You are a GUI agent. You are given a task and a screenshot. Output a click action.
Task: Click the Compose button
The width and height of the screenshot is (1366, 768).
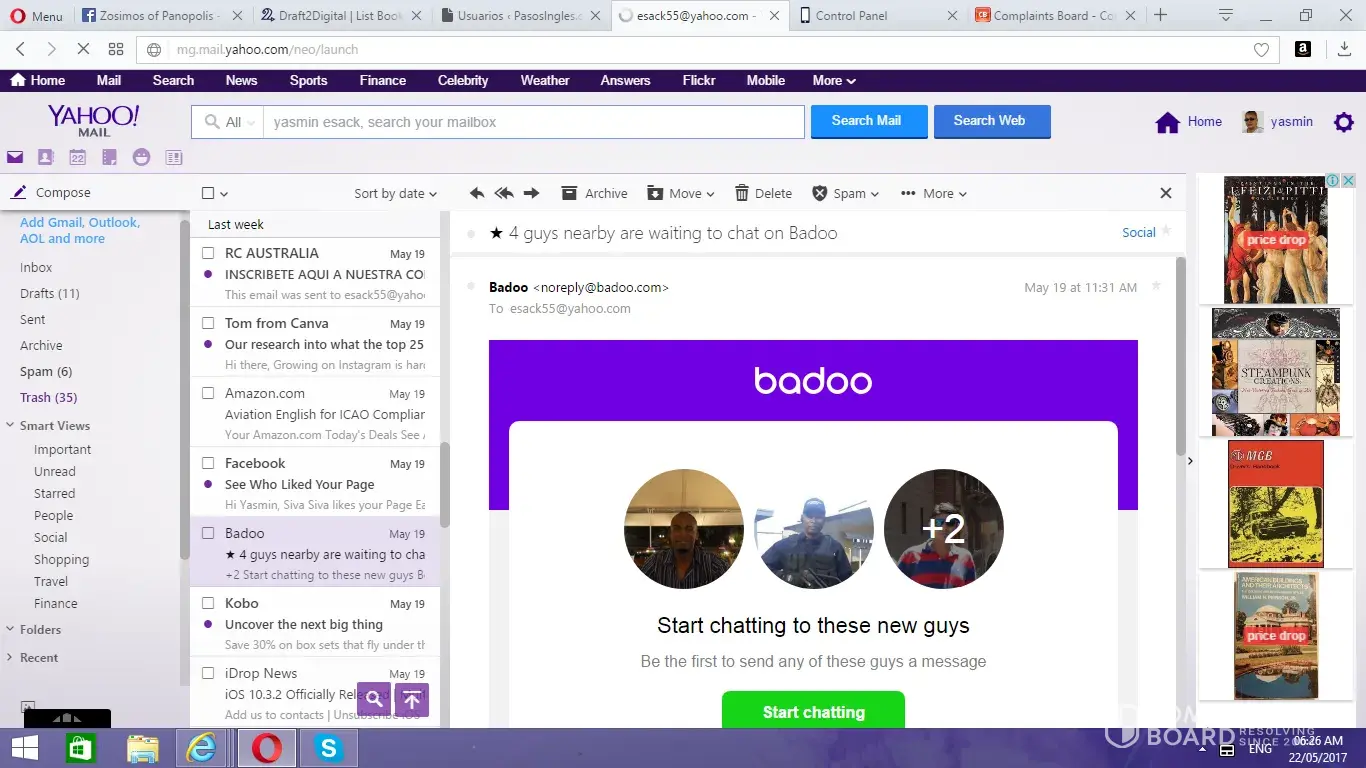pos(50,193)
